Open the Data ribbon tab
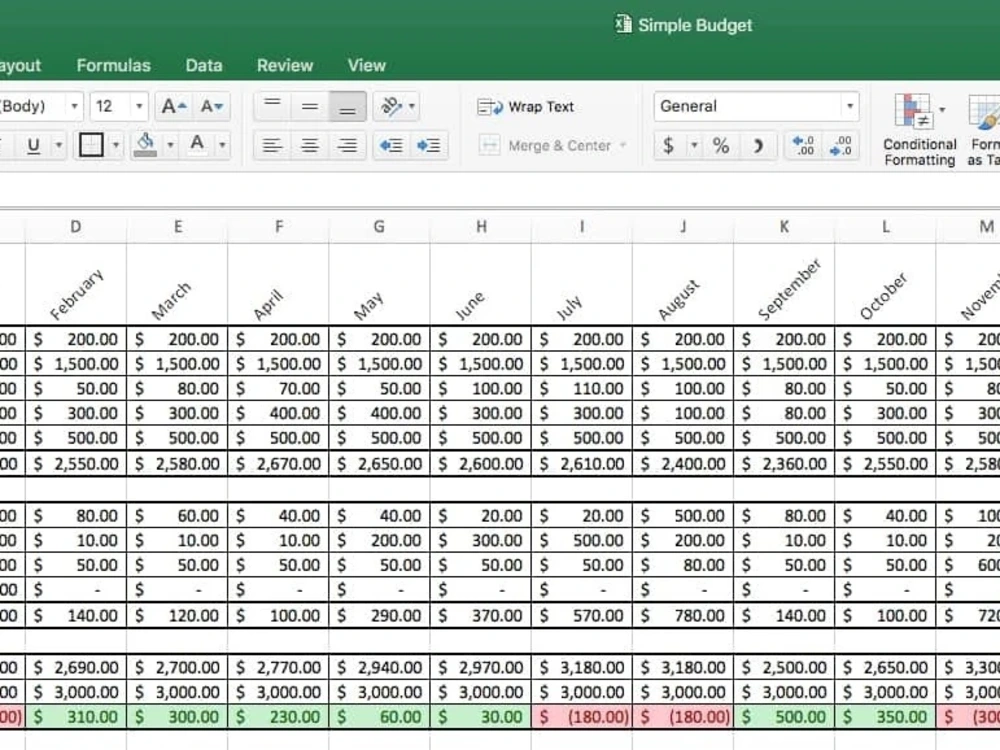 203,65
